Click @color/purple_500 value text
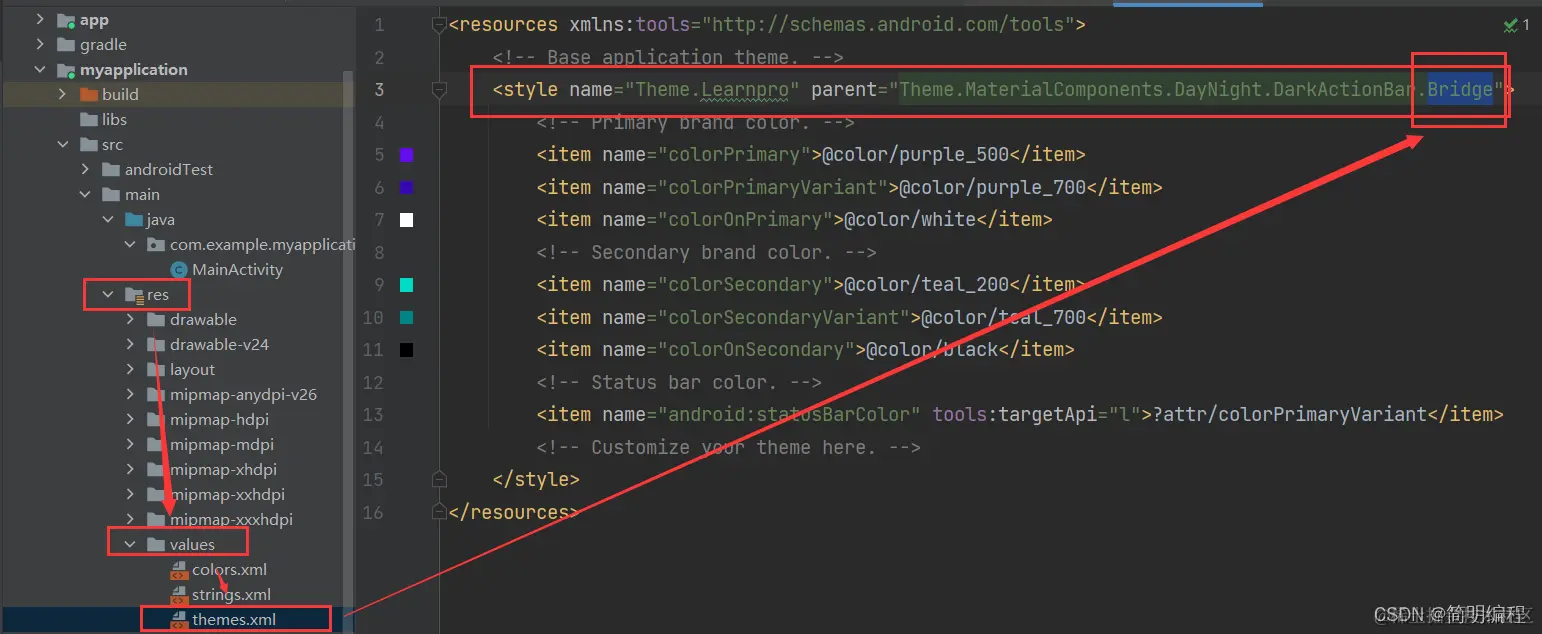 915,155
